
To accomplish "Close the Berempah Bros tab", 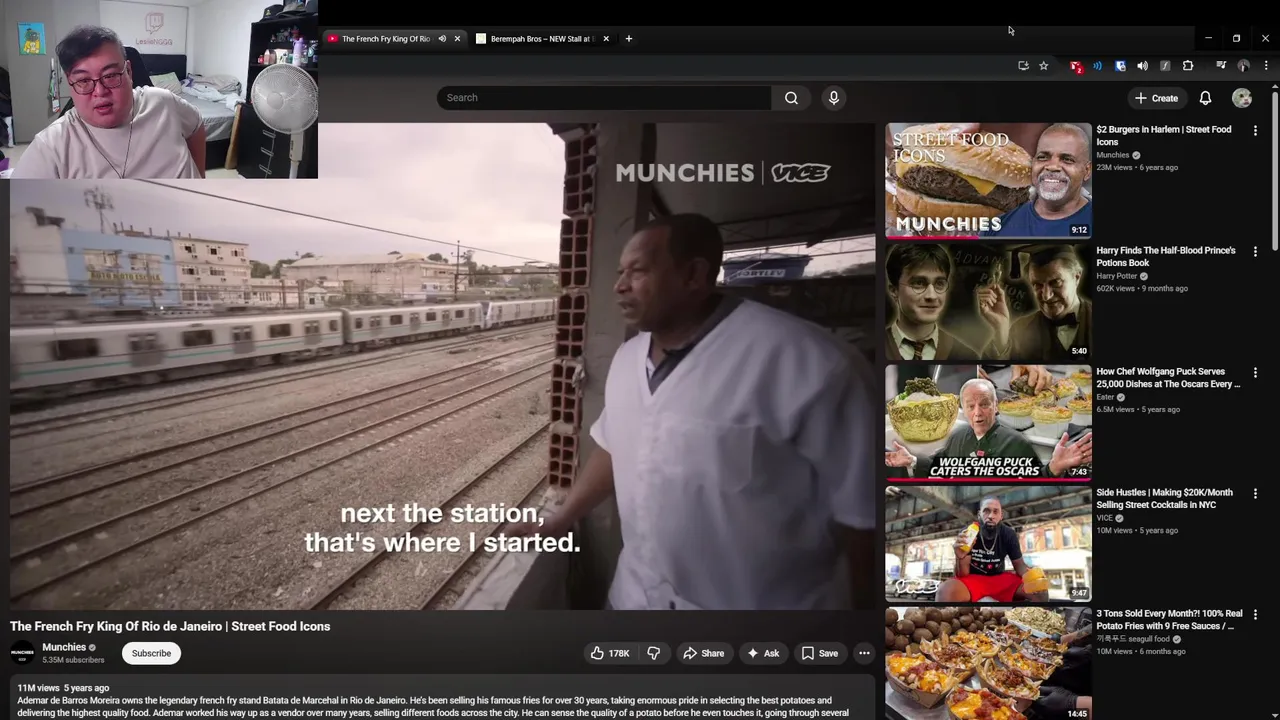I will 606,39.
